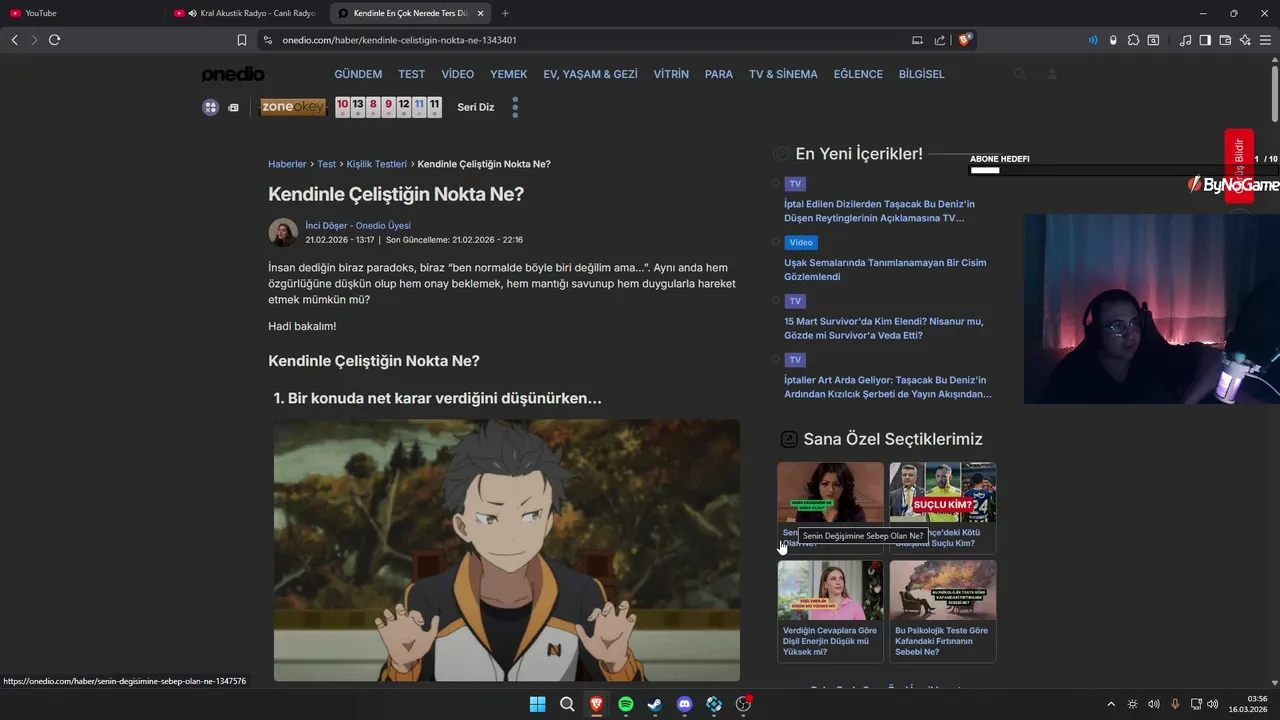Open author İnci Döşer profile link
Image resolution: width=1280 pixels, height=720 pixels.
[x=358, y=226]
